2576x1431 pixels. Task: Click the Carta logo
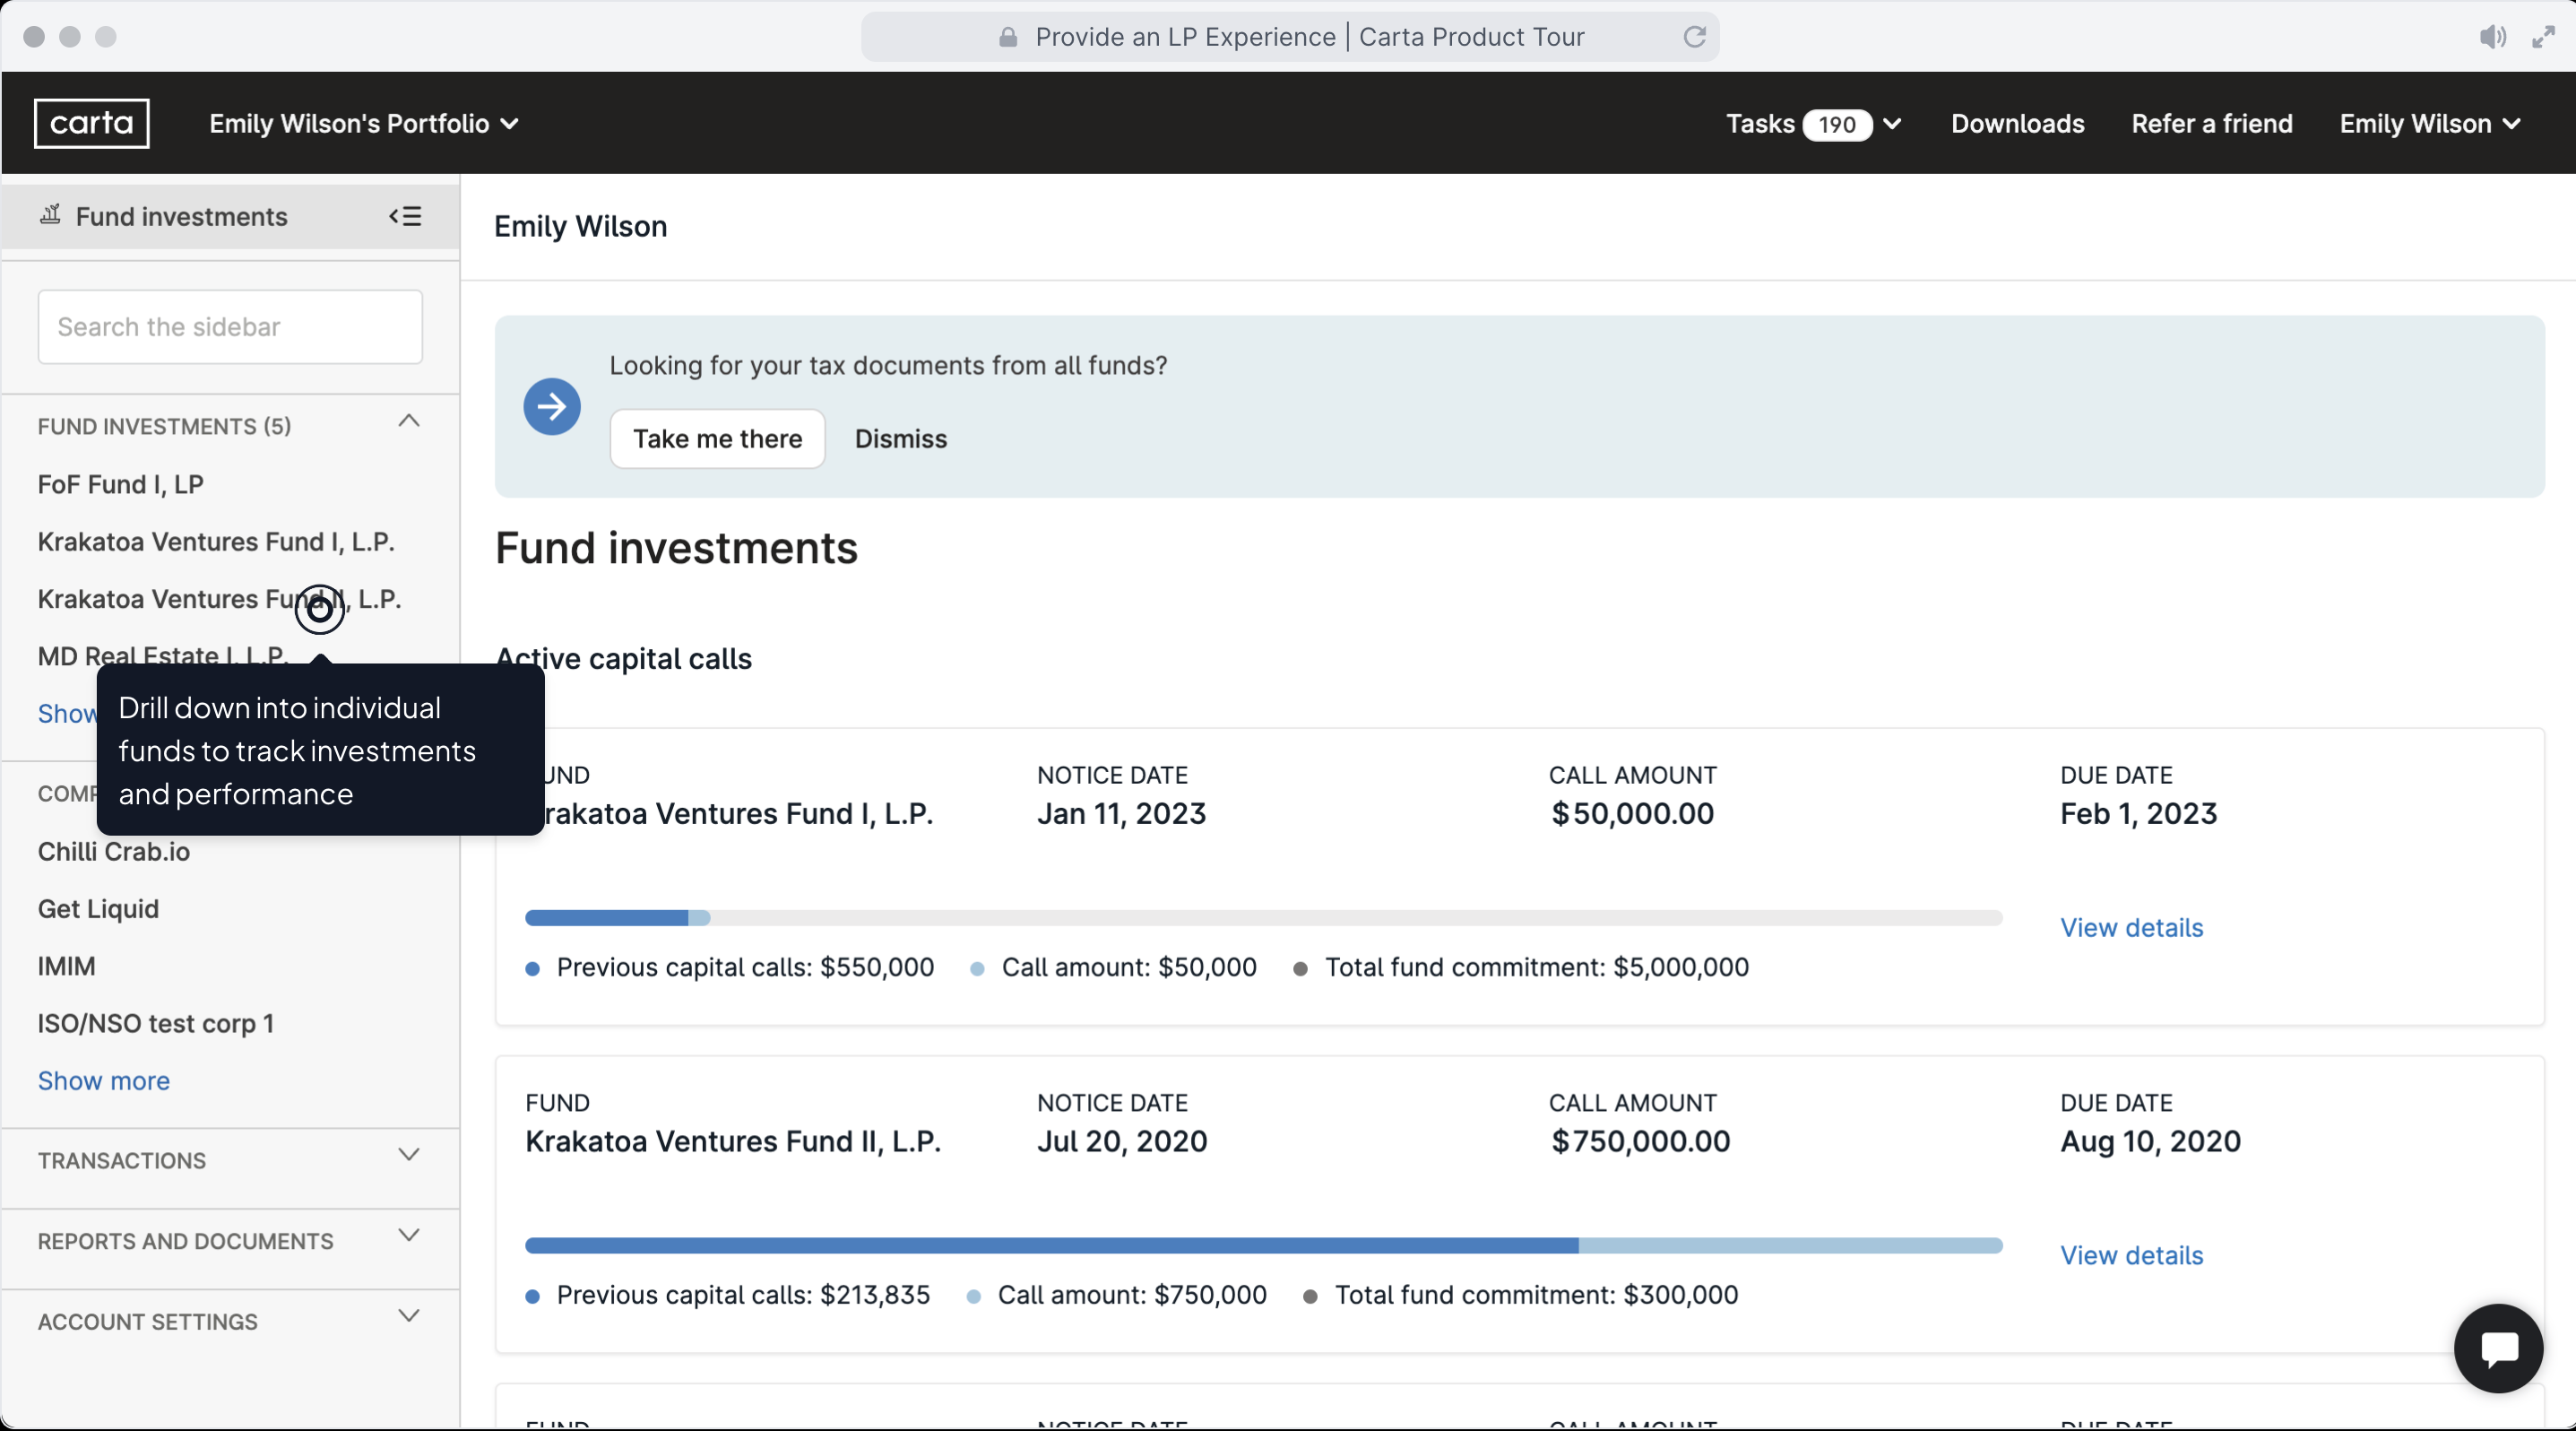click(x=91, y=123)
